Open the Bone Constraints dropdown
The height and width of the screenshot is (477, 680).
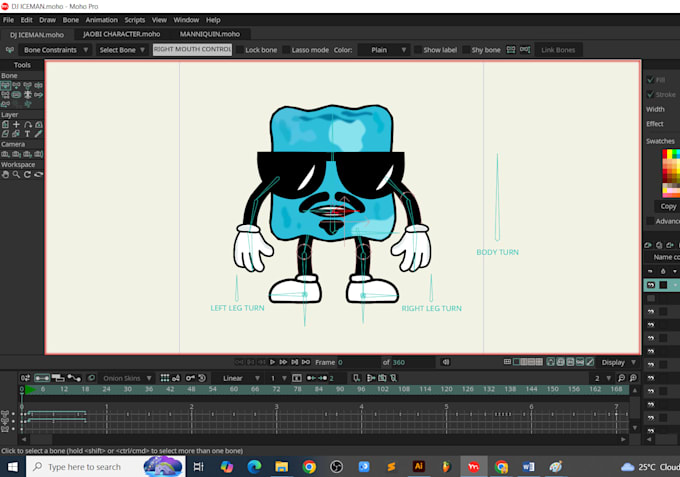tap(55, 50)
